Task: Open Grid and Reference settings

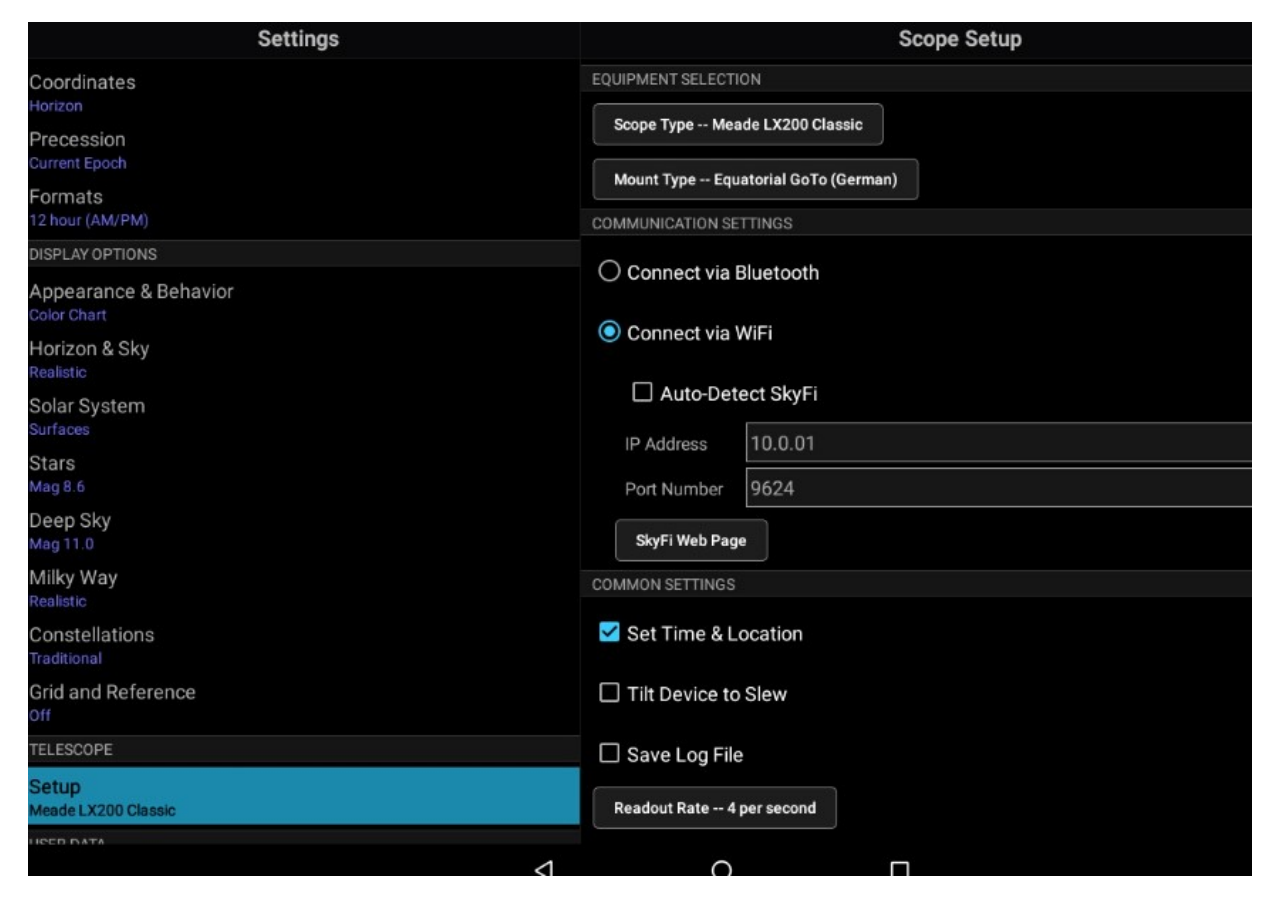Action: click(304, 703)
